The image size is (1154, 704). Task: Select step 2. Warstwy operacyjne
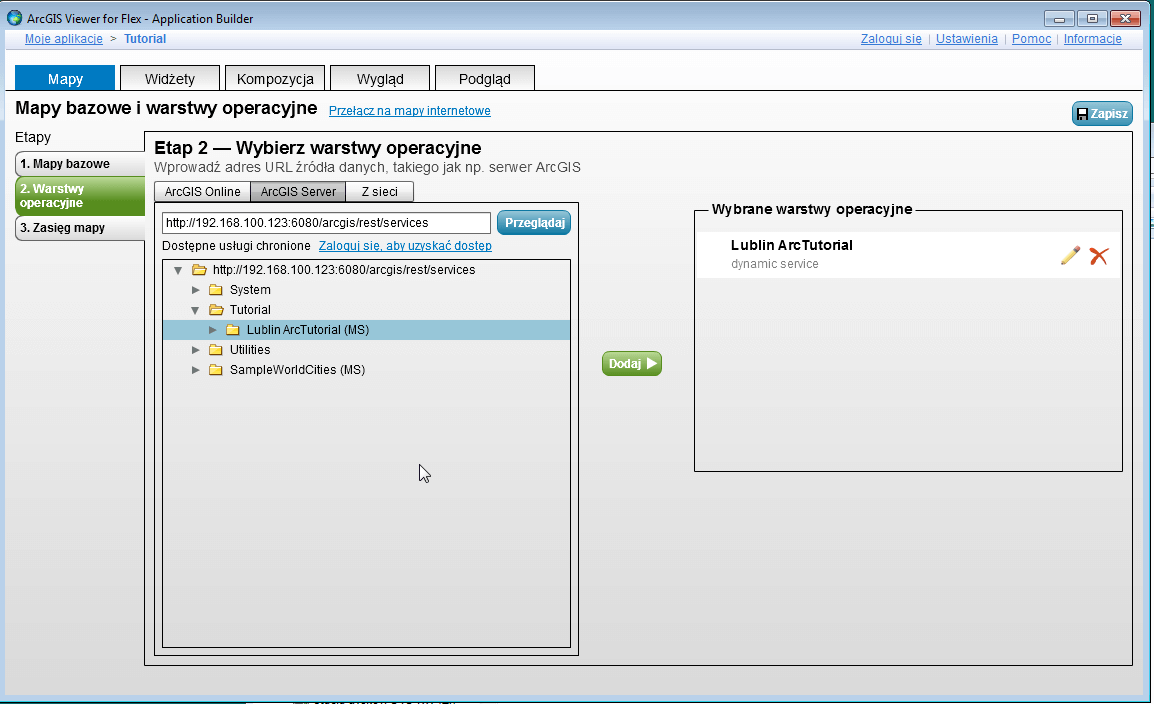point(79,196)
